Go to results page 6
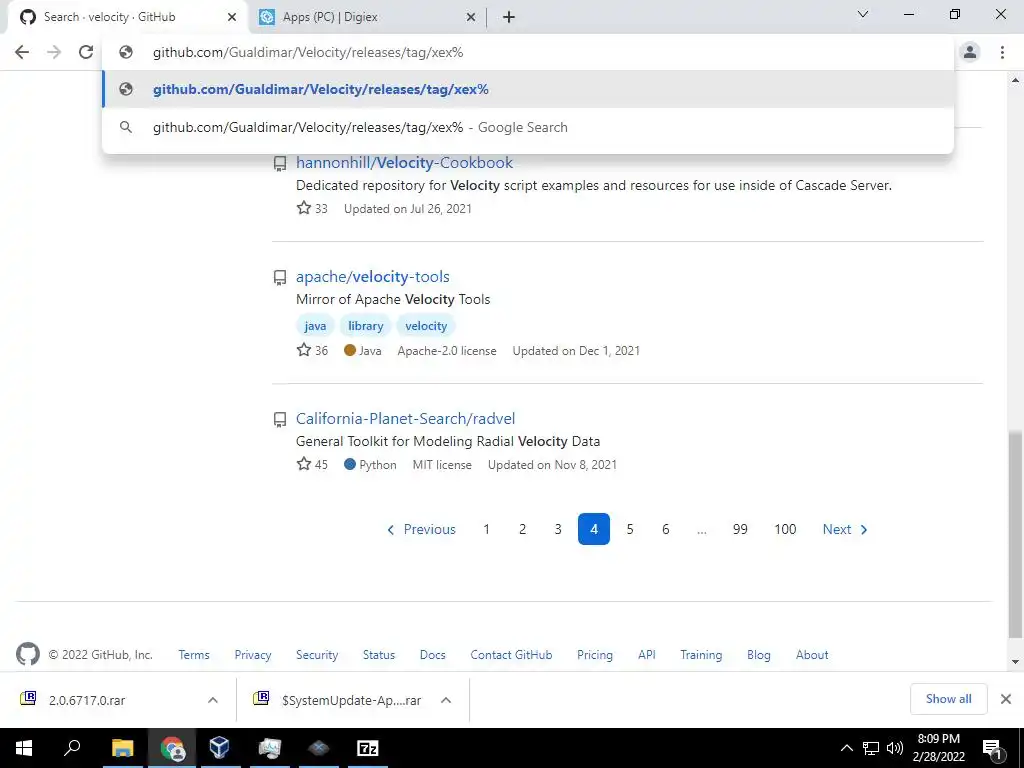 point(665,529)
